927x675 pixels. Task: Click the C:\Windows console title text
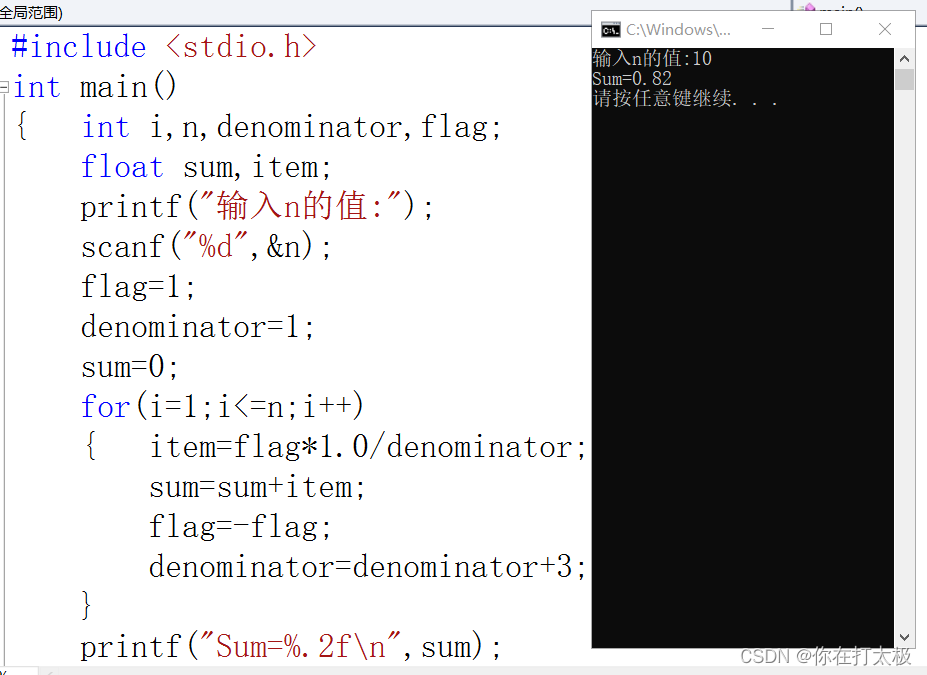click(x=678, y=30)
